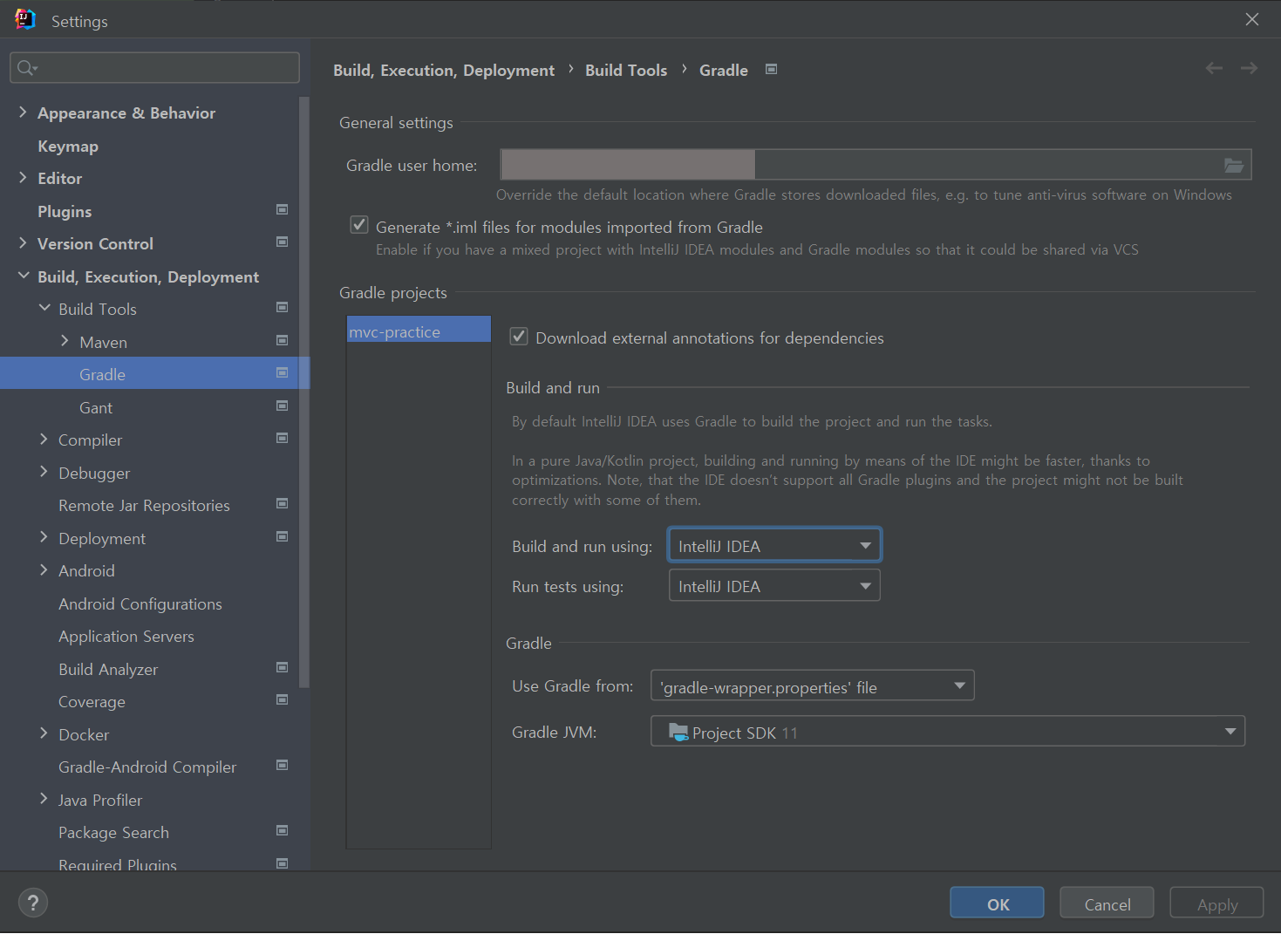
Task: Click the monitor icon next to Plugins
Action: coord(281,210)
